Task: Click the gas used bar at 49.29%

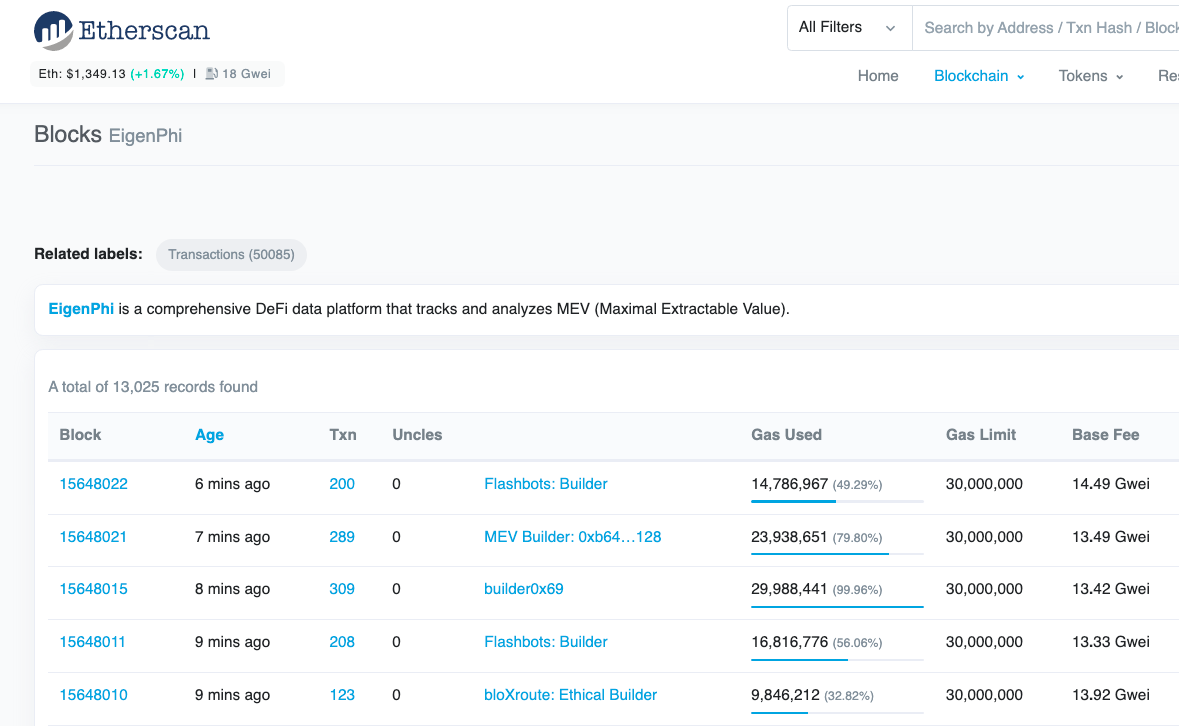Action: coord(837,501)
